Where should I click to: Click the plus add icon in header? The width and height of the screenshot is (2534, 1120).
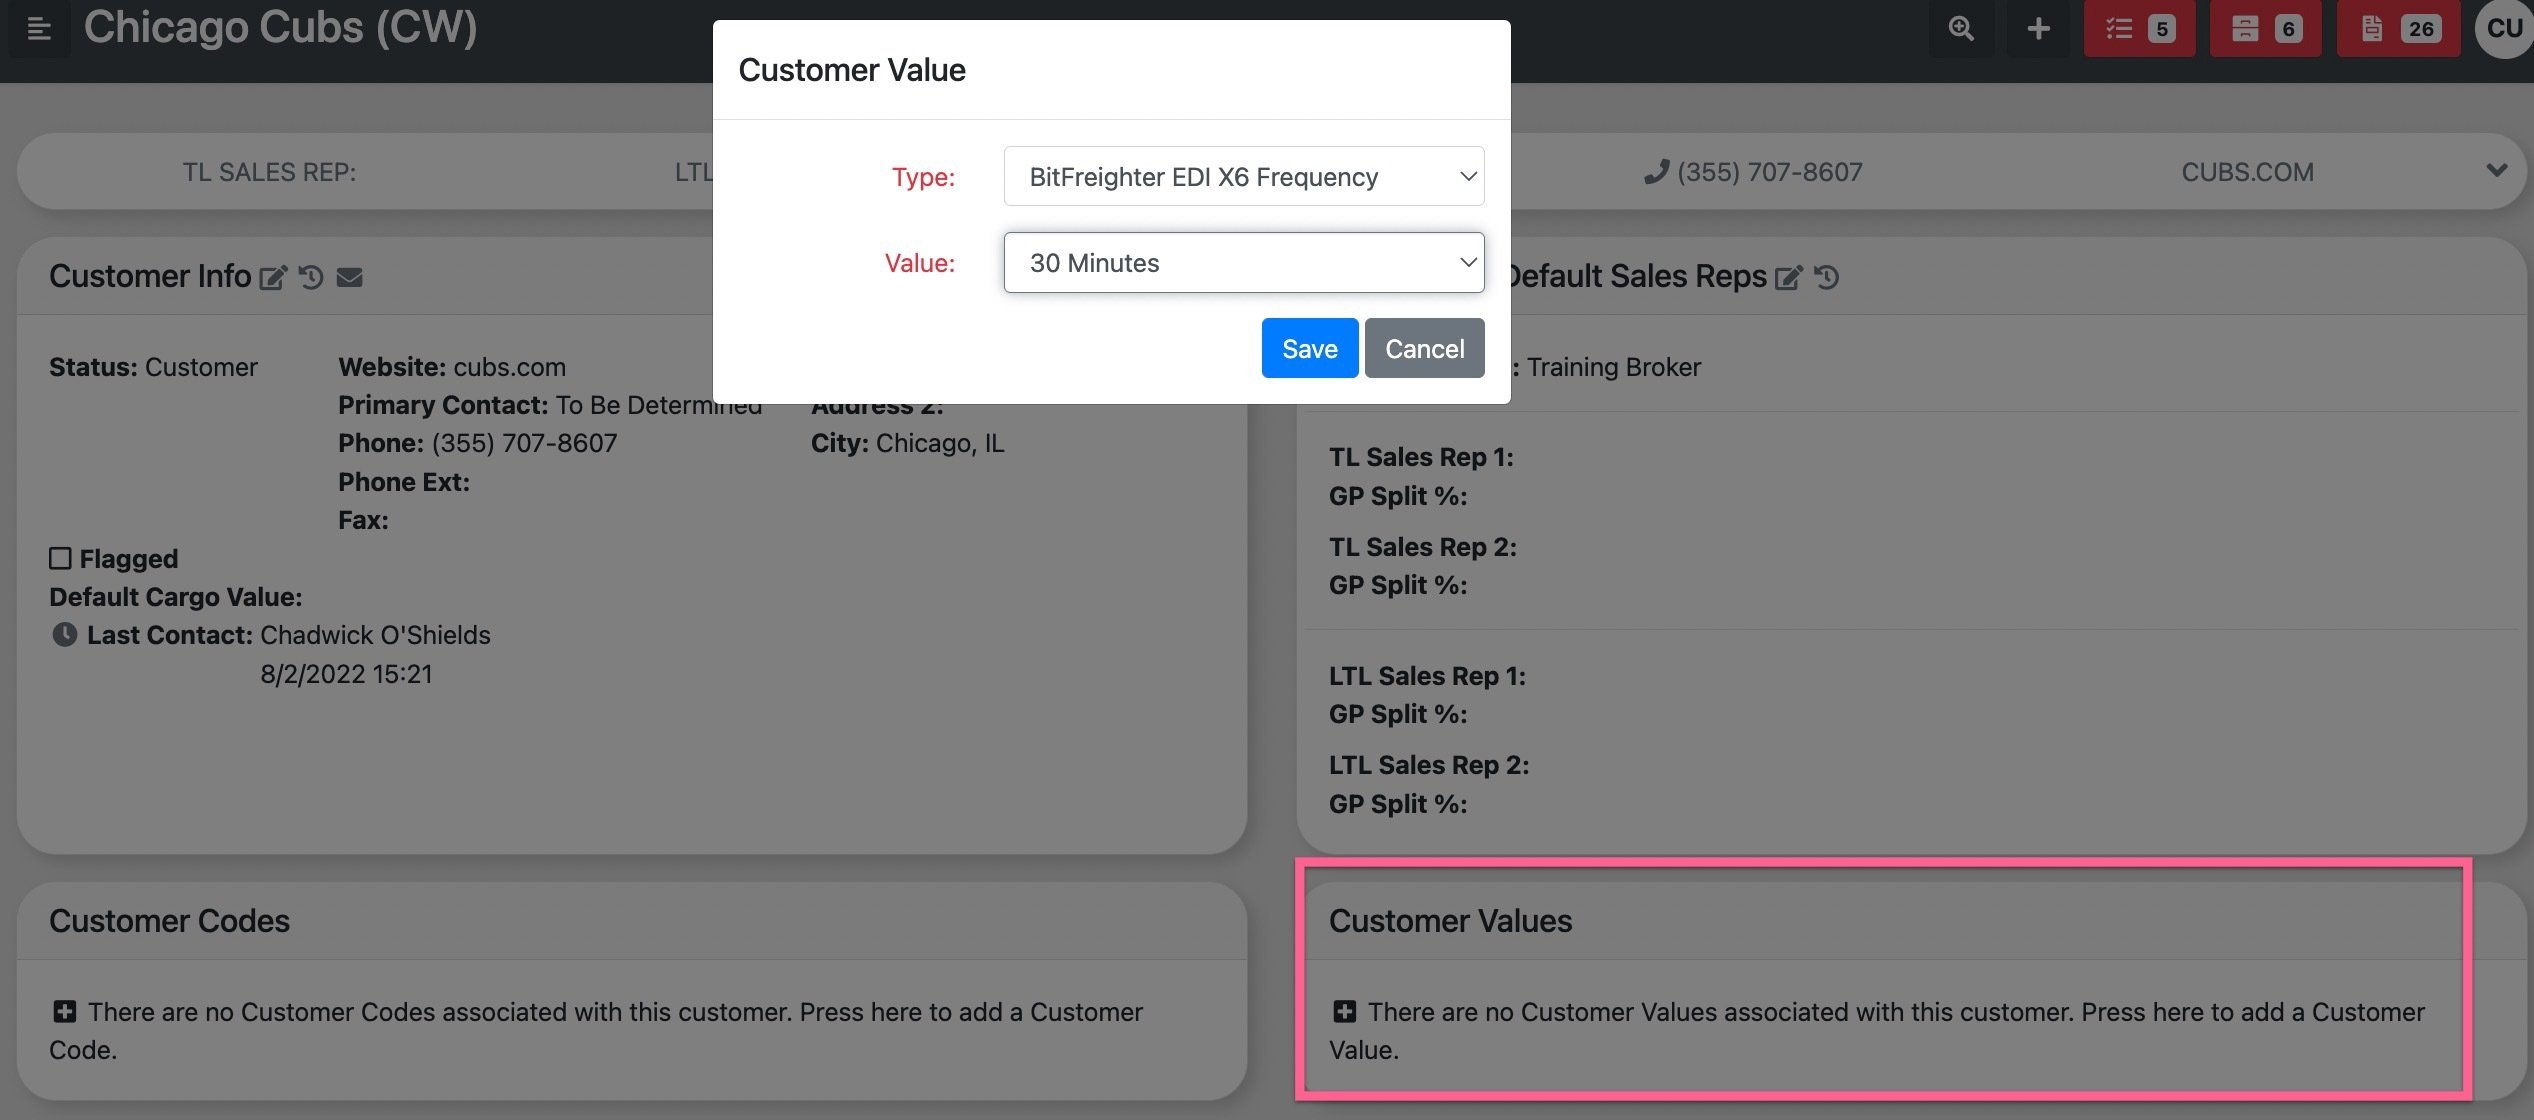pos(2038,29)
